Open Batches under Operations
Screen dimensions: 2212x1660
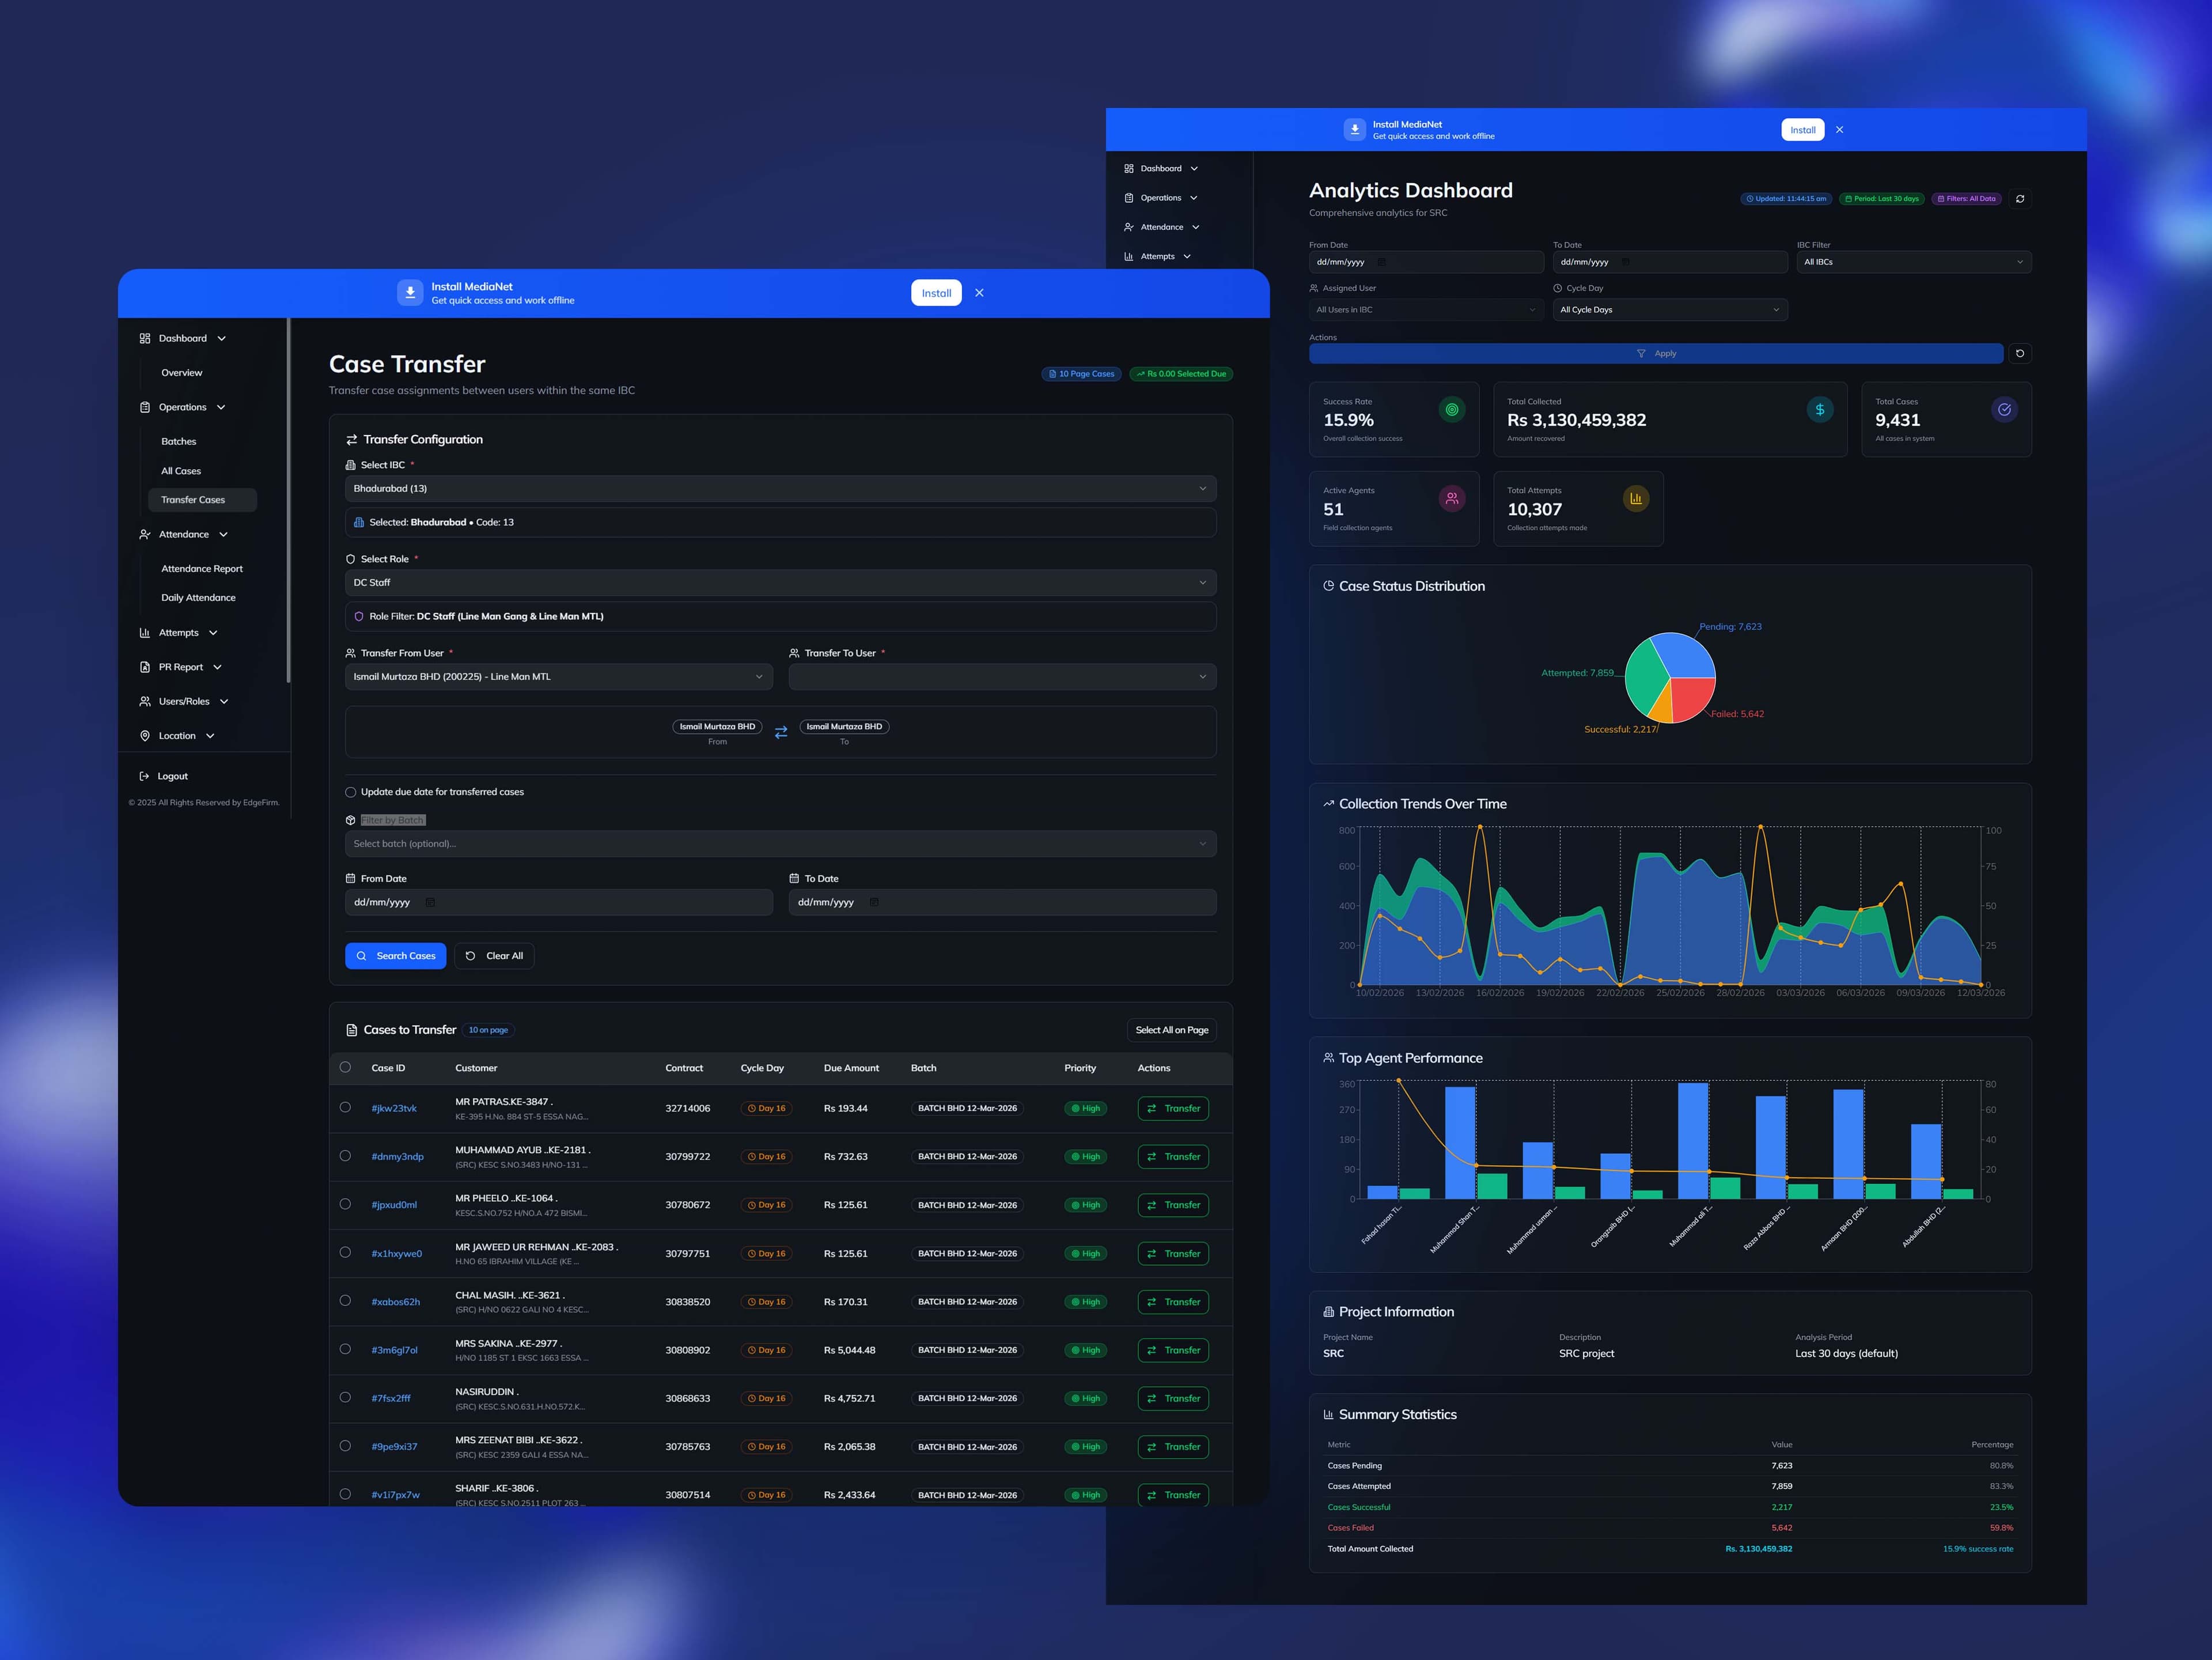(178, 441)
